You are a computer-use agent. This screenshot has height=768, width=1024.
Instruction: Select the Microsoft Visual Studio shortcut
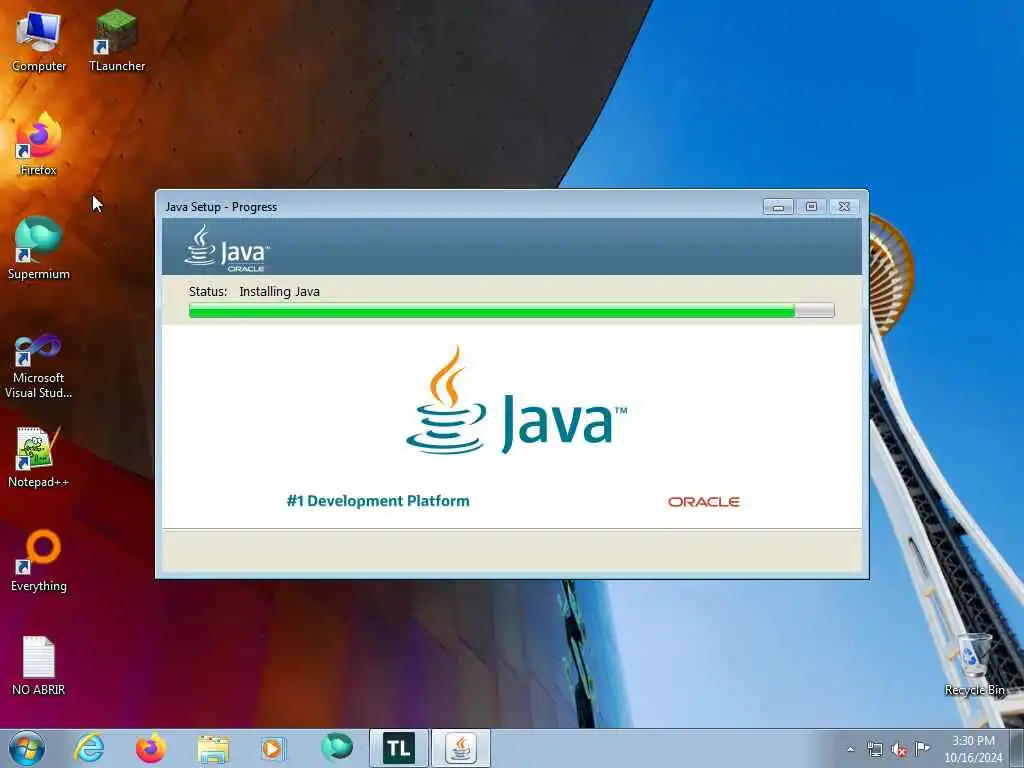39,366
